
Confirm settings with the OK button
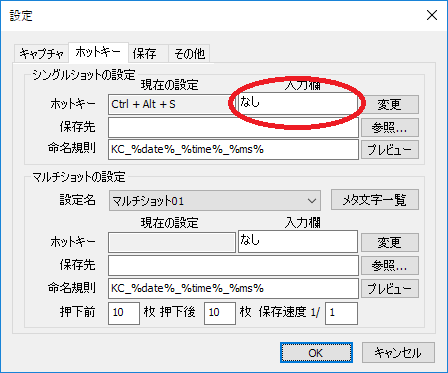316,353
